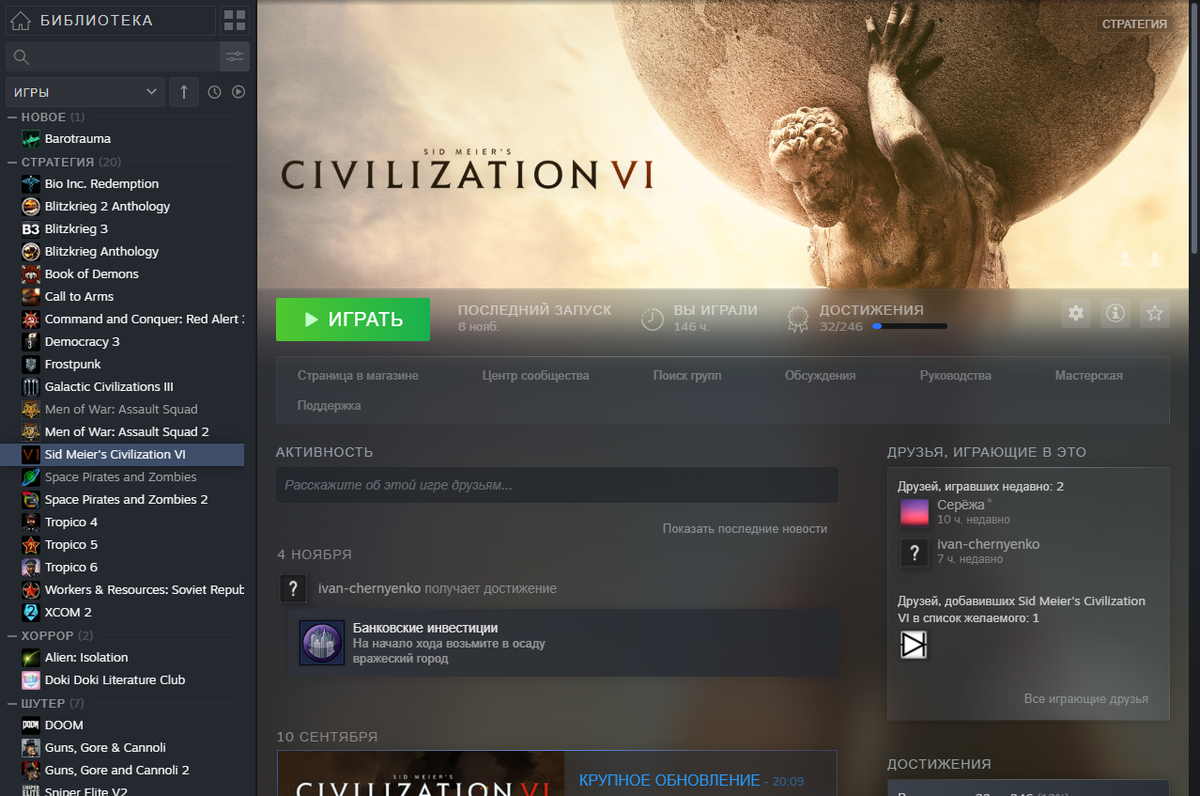Click achievements medal icon
The width and height of the screenshot is (1200, 796).
click(798, 319)
